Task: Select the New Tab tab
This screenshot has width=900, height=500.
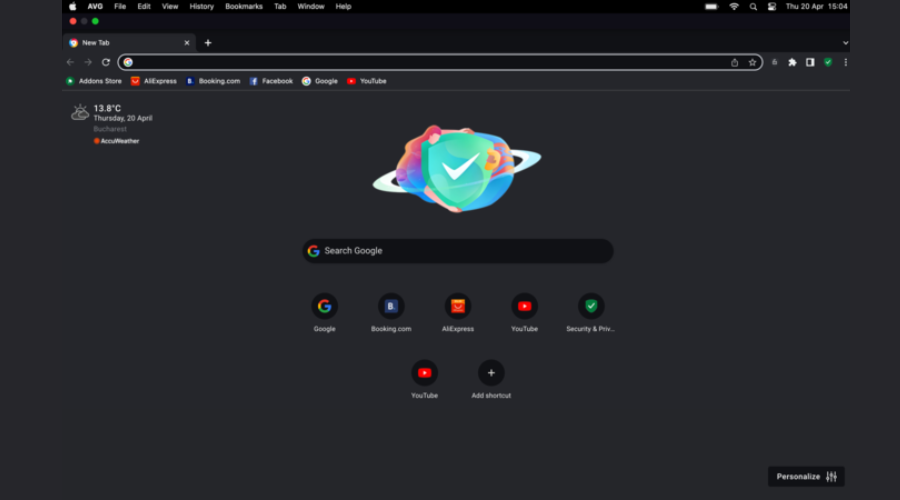Action: [129, 42]
